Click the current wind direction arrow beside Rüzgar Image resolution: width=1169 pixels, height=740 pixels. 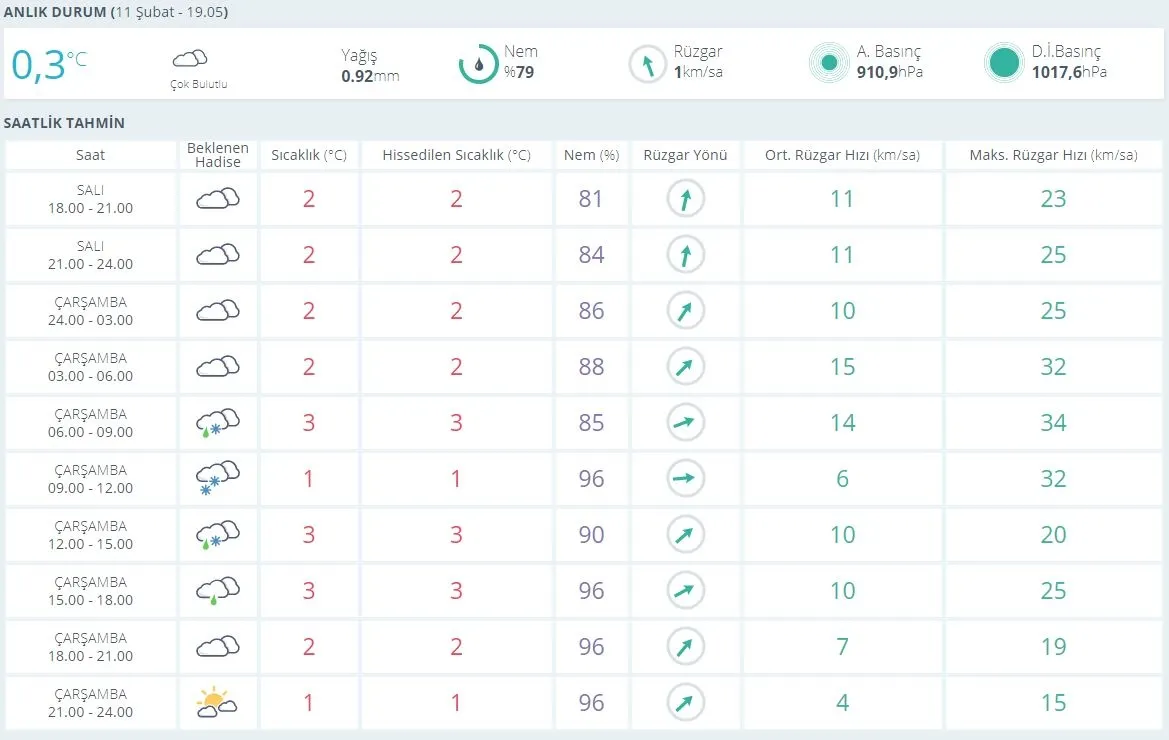pyautogui.click(x=647, y=65)
